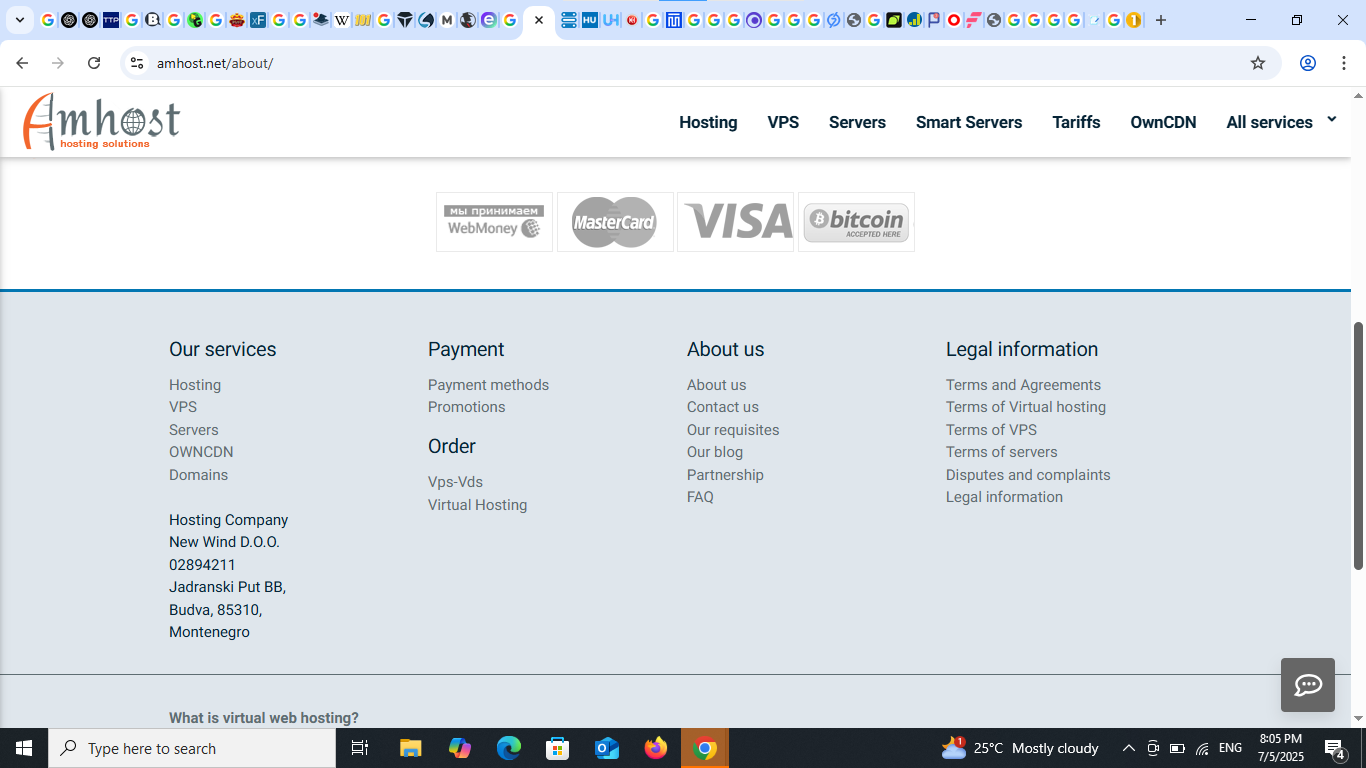Open the weather widget on taskbar
The height and width of the screenshot is (768, 1366).
[1020, 748]
